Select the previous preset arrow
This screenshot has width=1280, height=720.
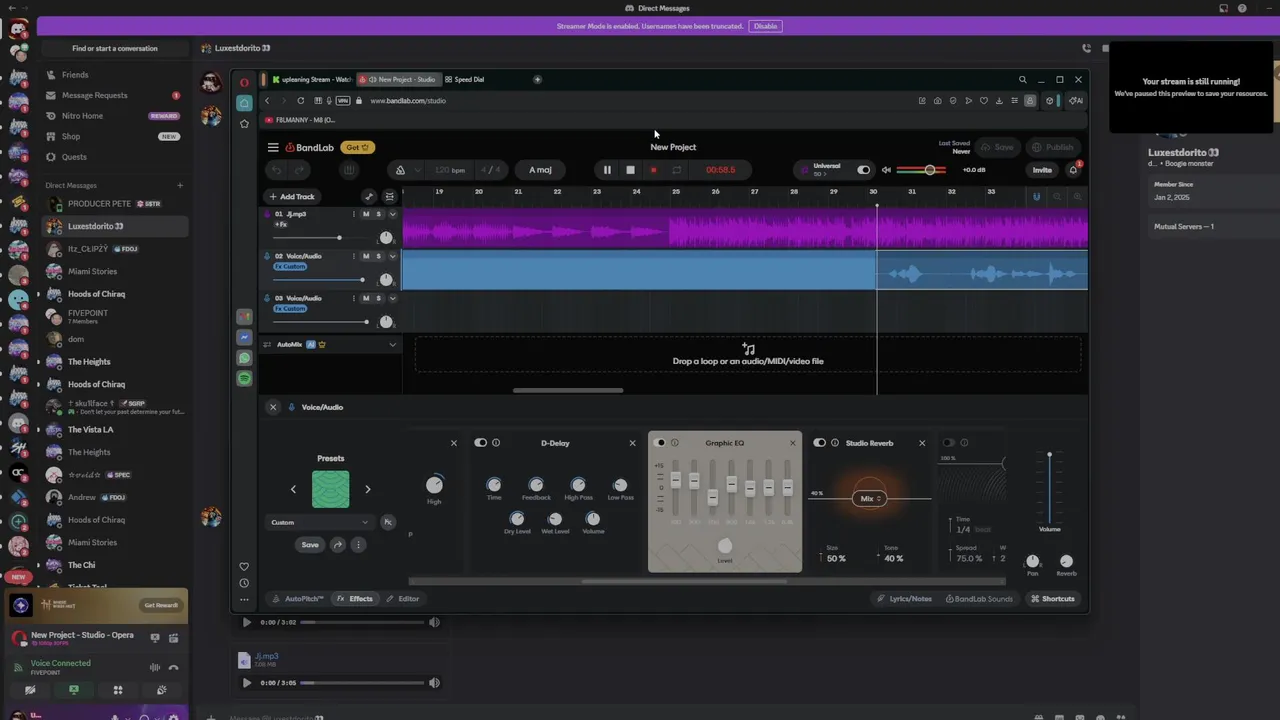(x=293, y=489)
